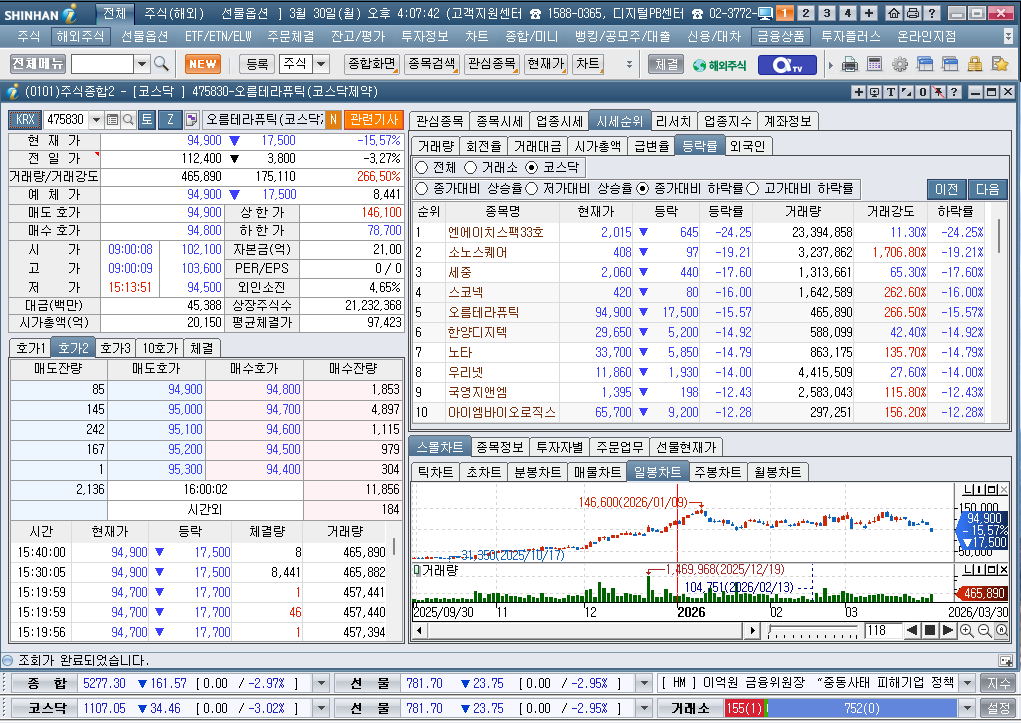Click the 이전 previous page button
This screenshot has height=723, width=1021.
[947, 189]
